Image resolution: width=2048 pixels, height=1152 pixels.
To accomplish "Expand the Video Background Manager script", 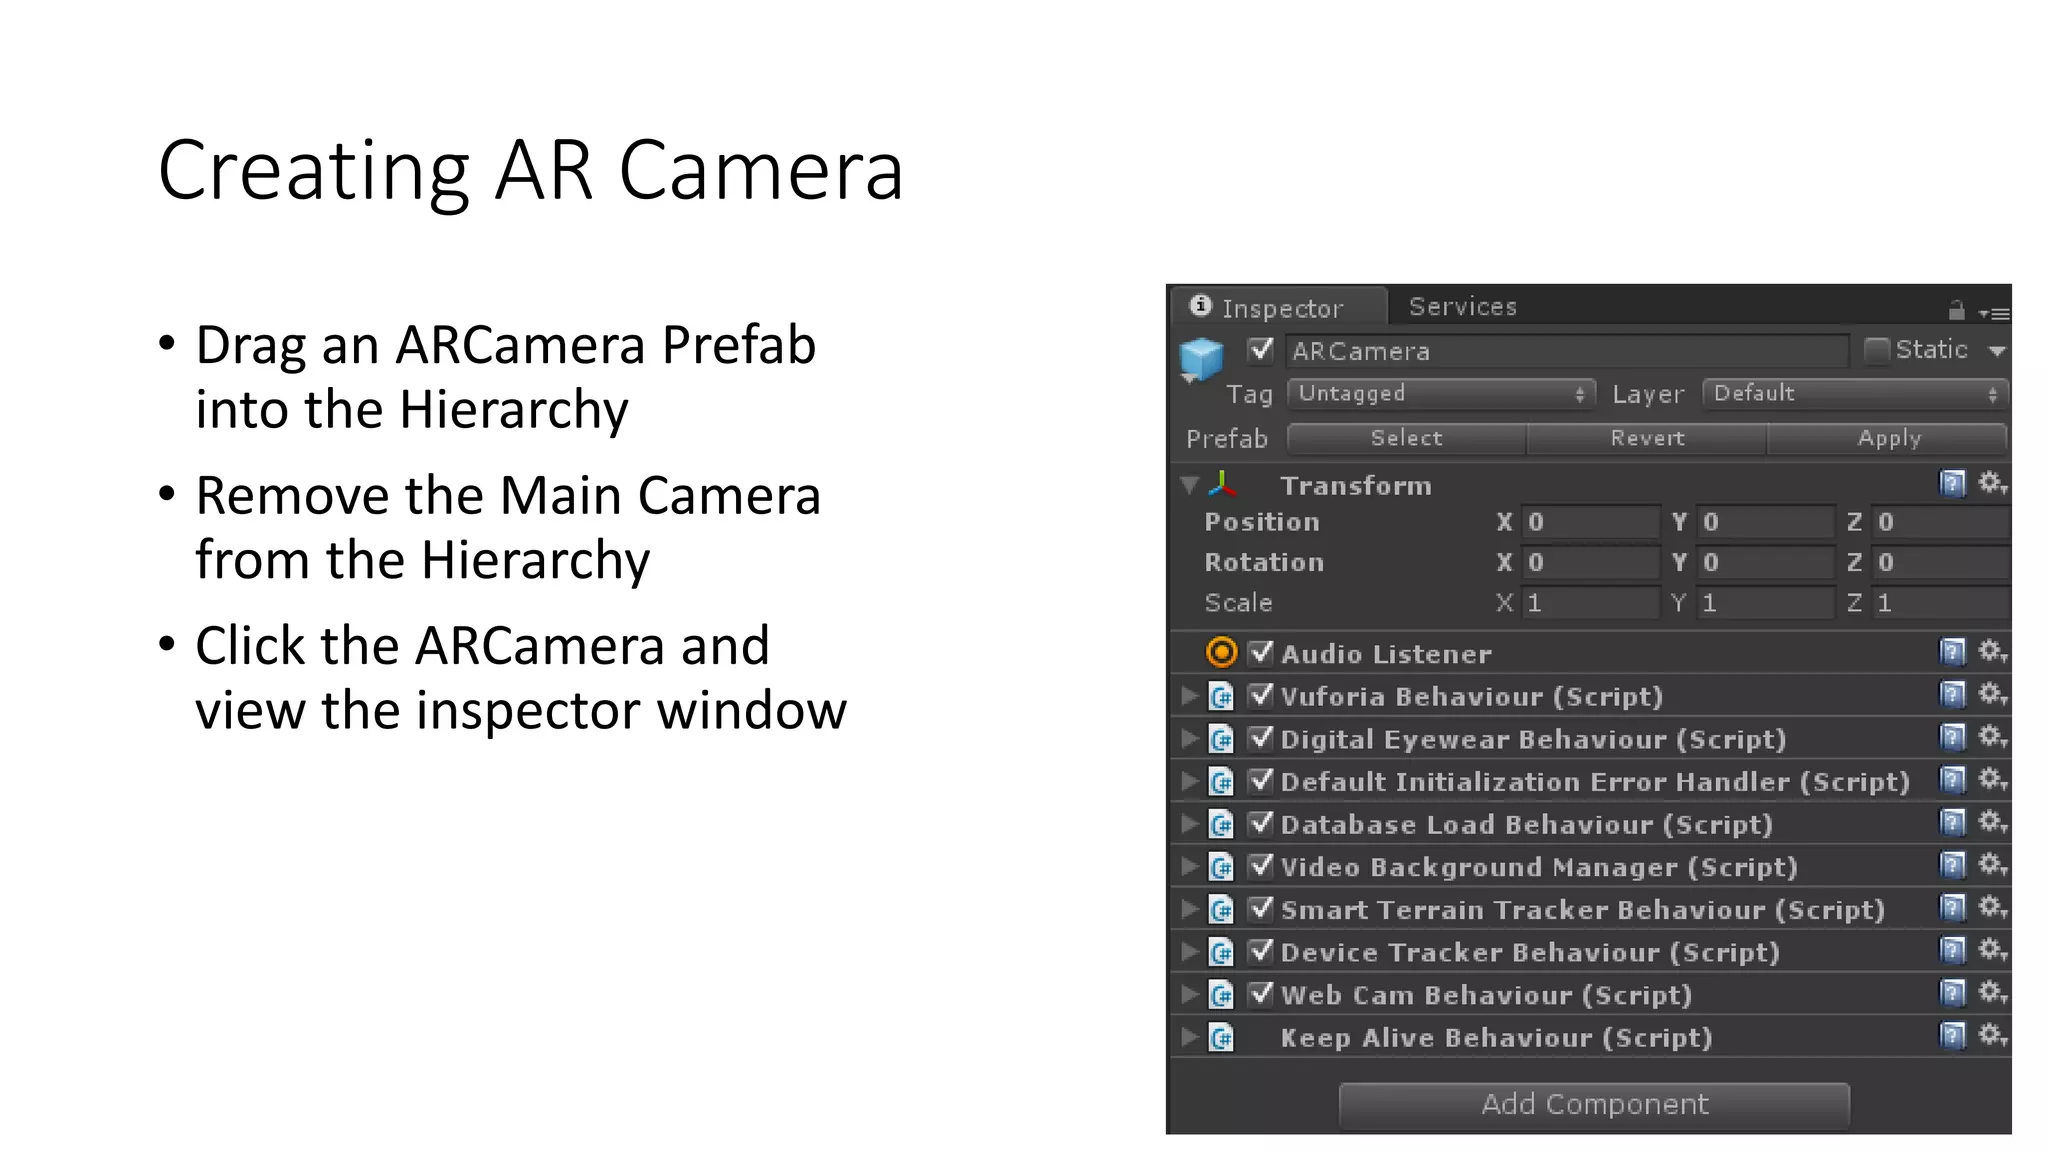I will click(1189, 866).
